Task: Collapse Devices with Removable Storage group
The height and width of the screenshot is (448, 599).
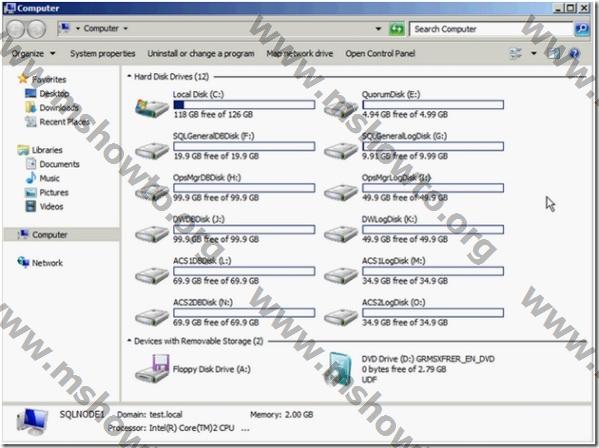Action: tap(130, 341)
